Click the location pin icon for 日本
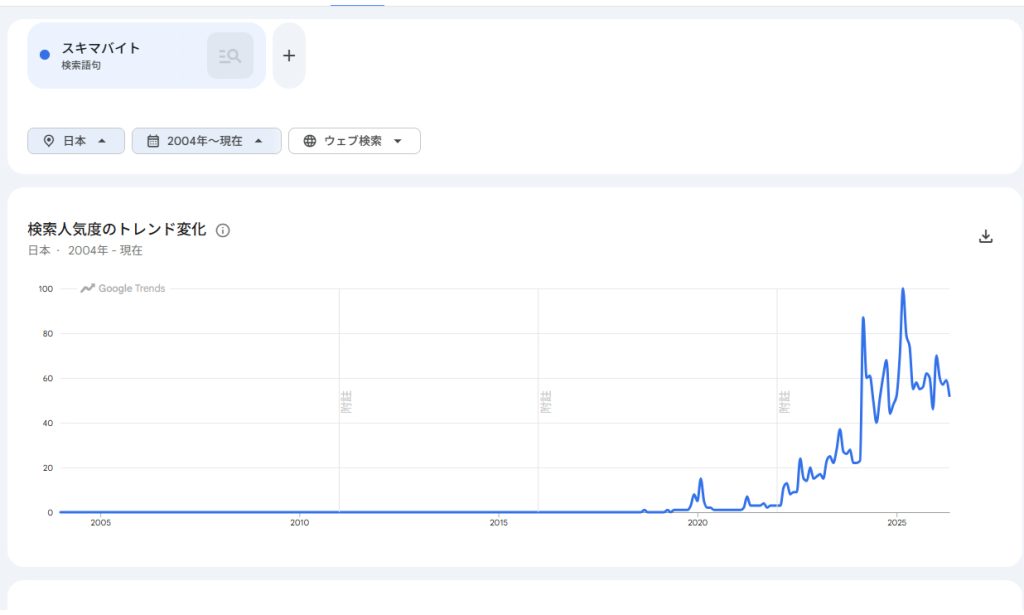The height and width of the screenshot is (615, 1024). pyautogui.click(x=48, y=141)
